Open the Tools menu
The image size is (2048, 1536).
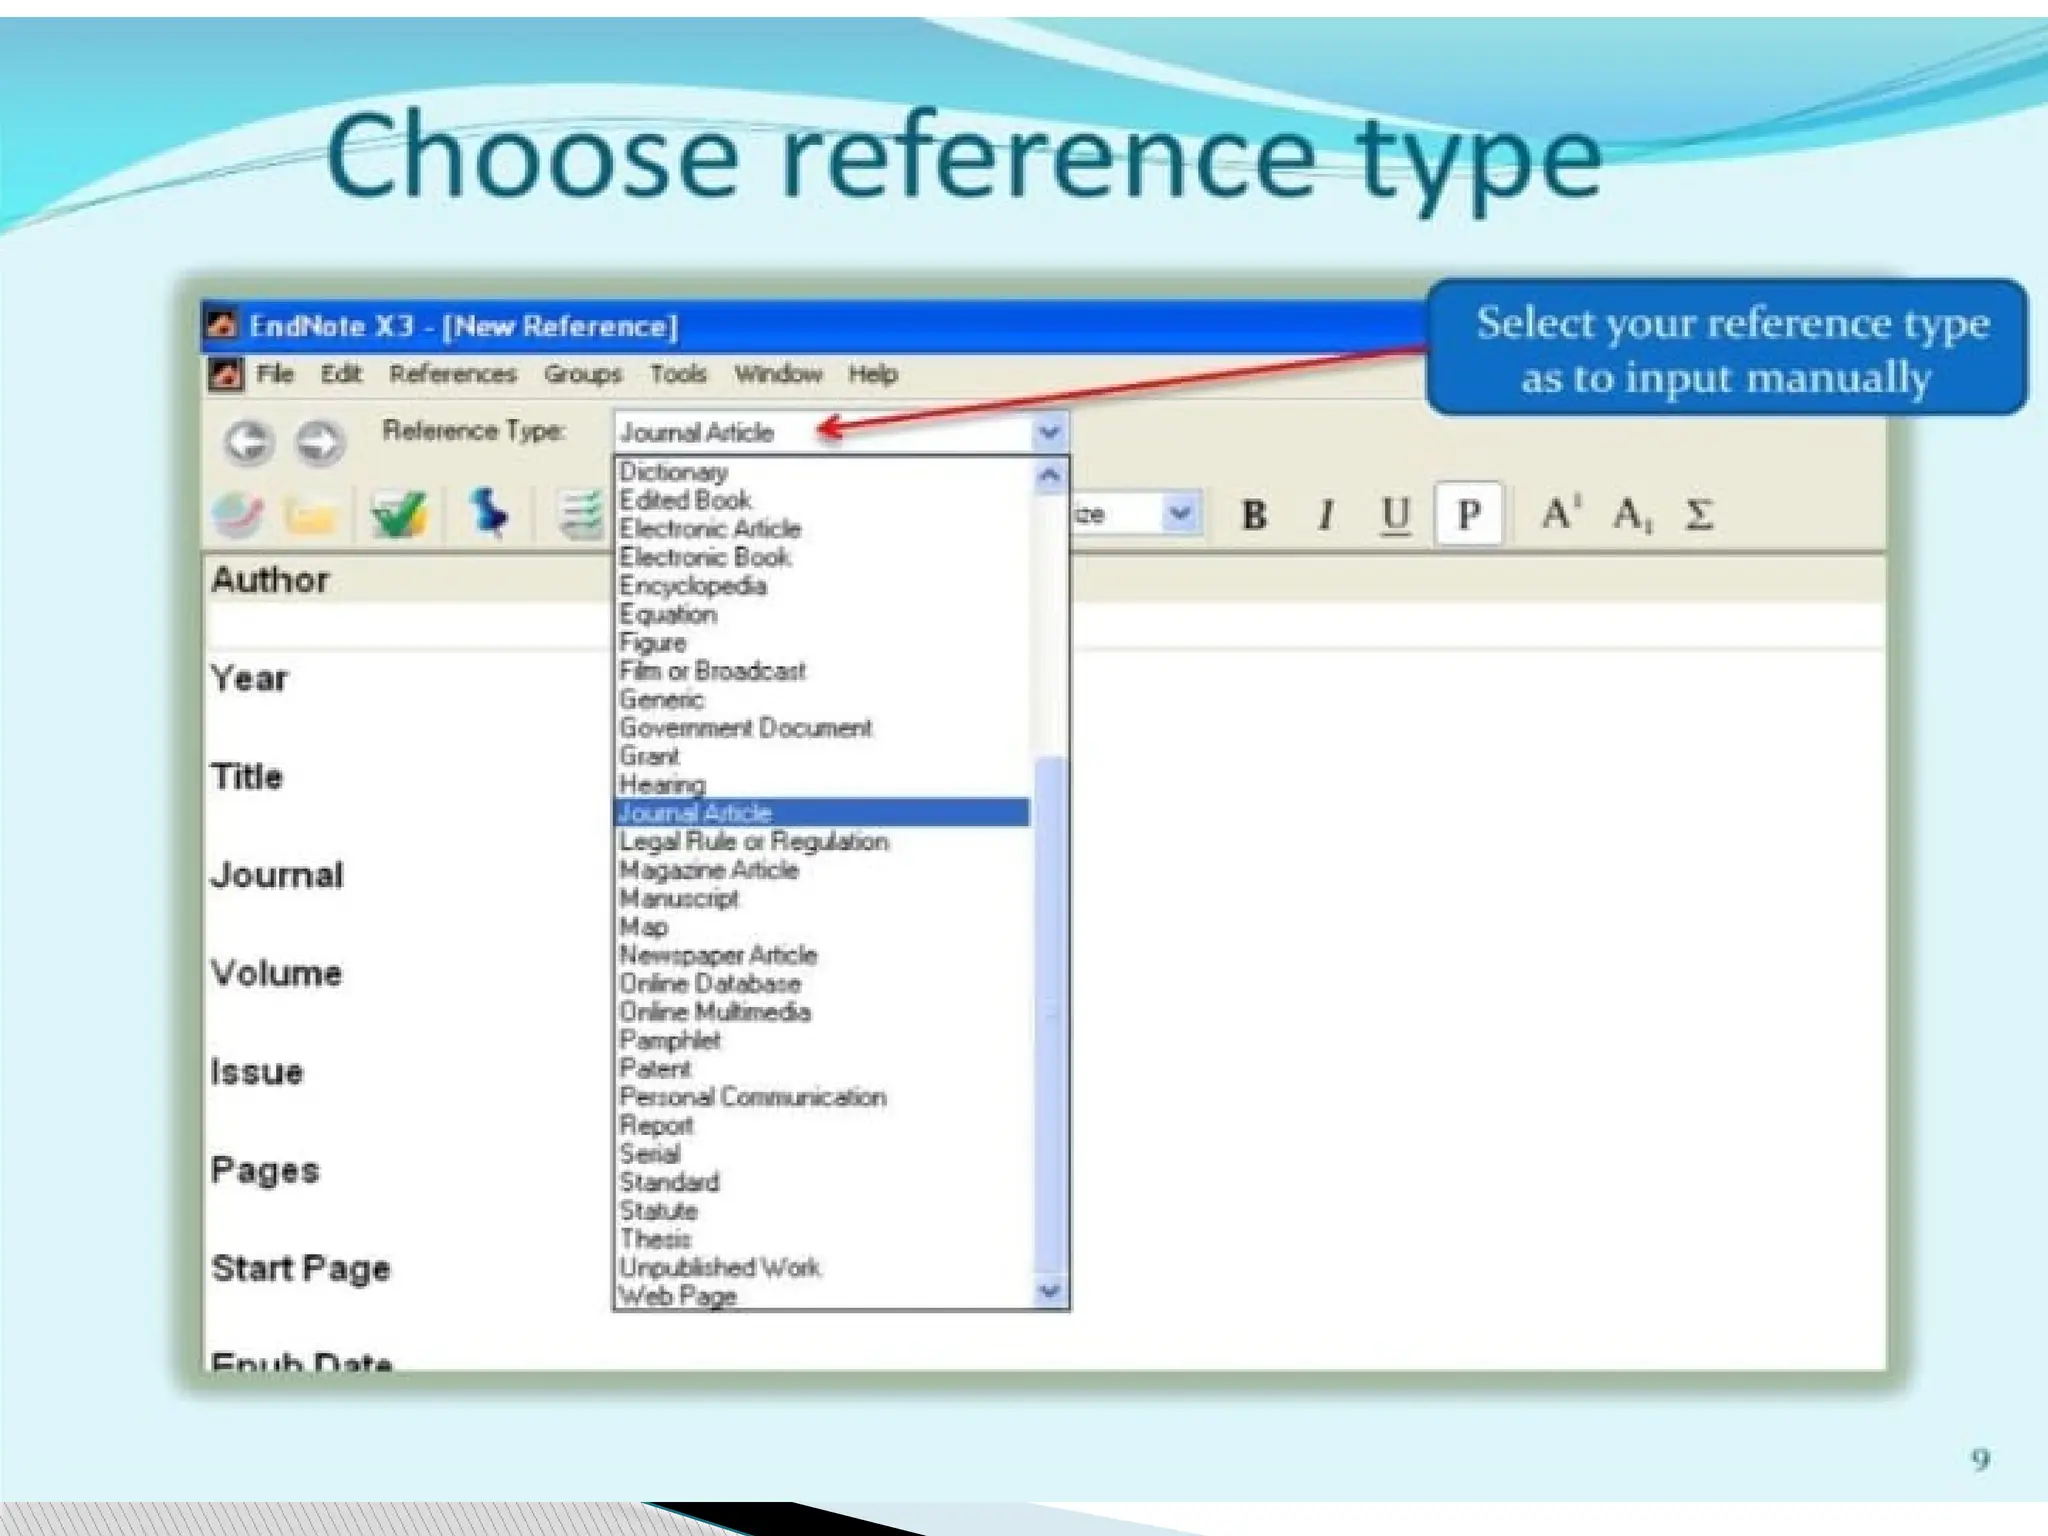(678, 374)
